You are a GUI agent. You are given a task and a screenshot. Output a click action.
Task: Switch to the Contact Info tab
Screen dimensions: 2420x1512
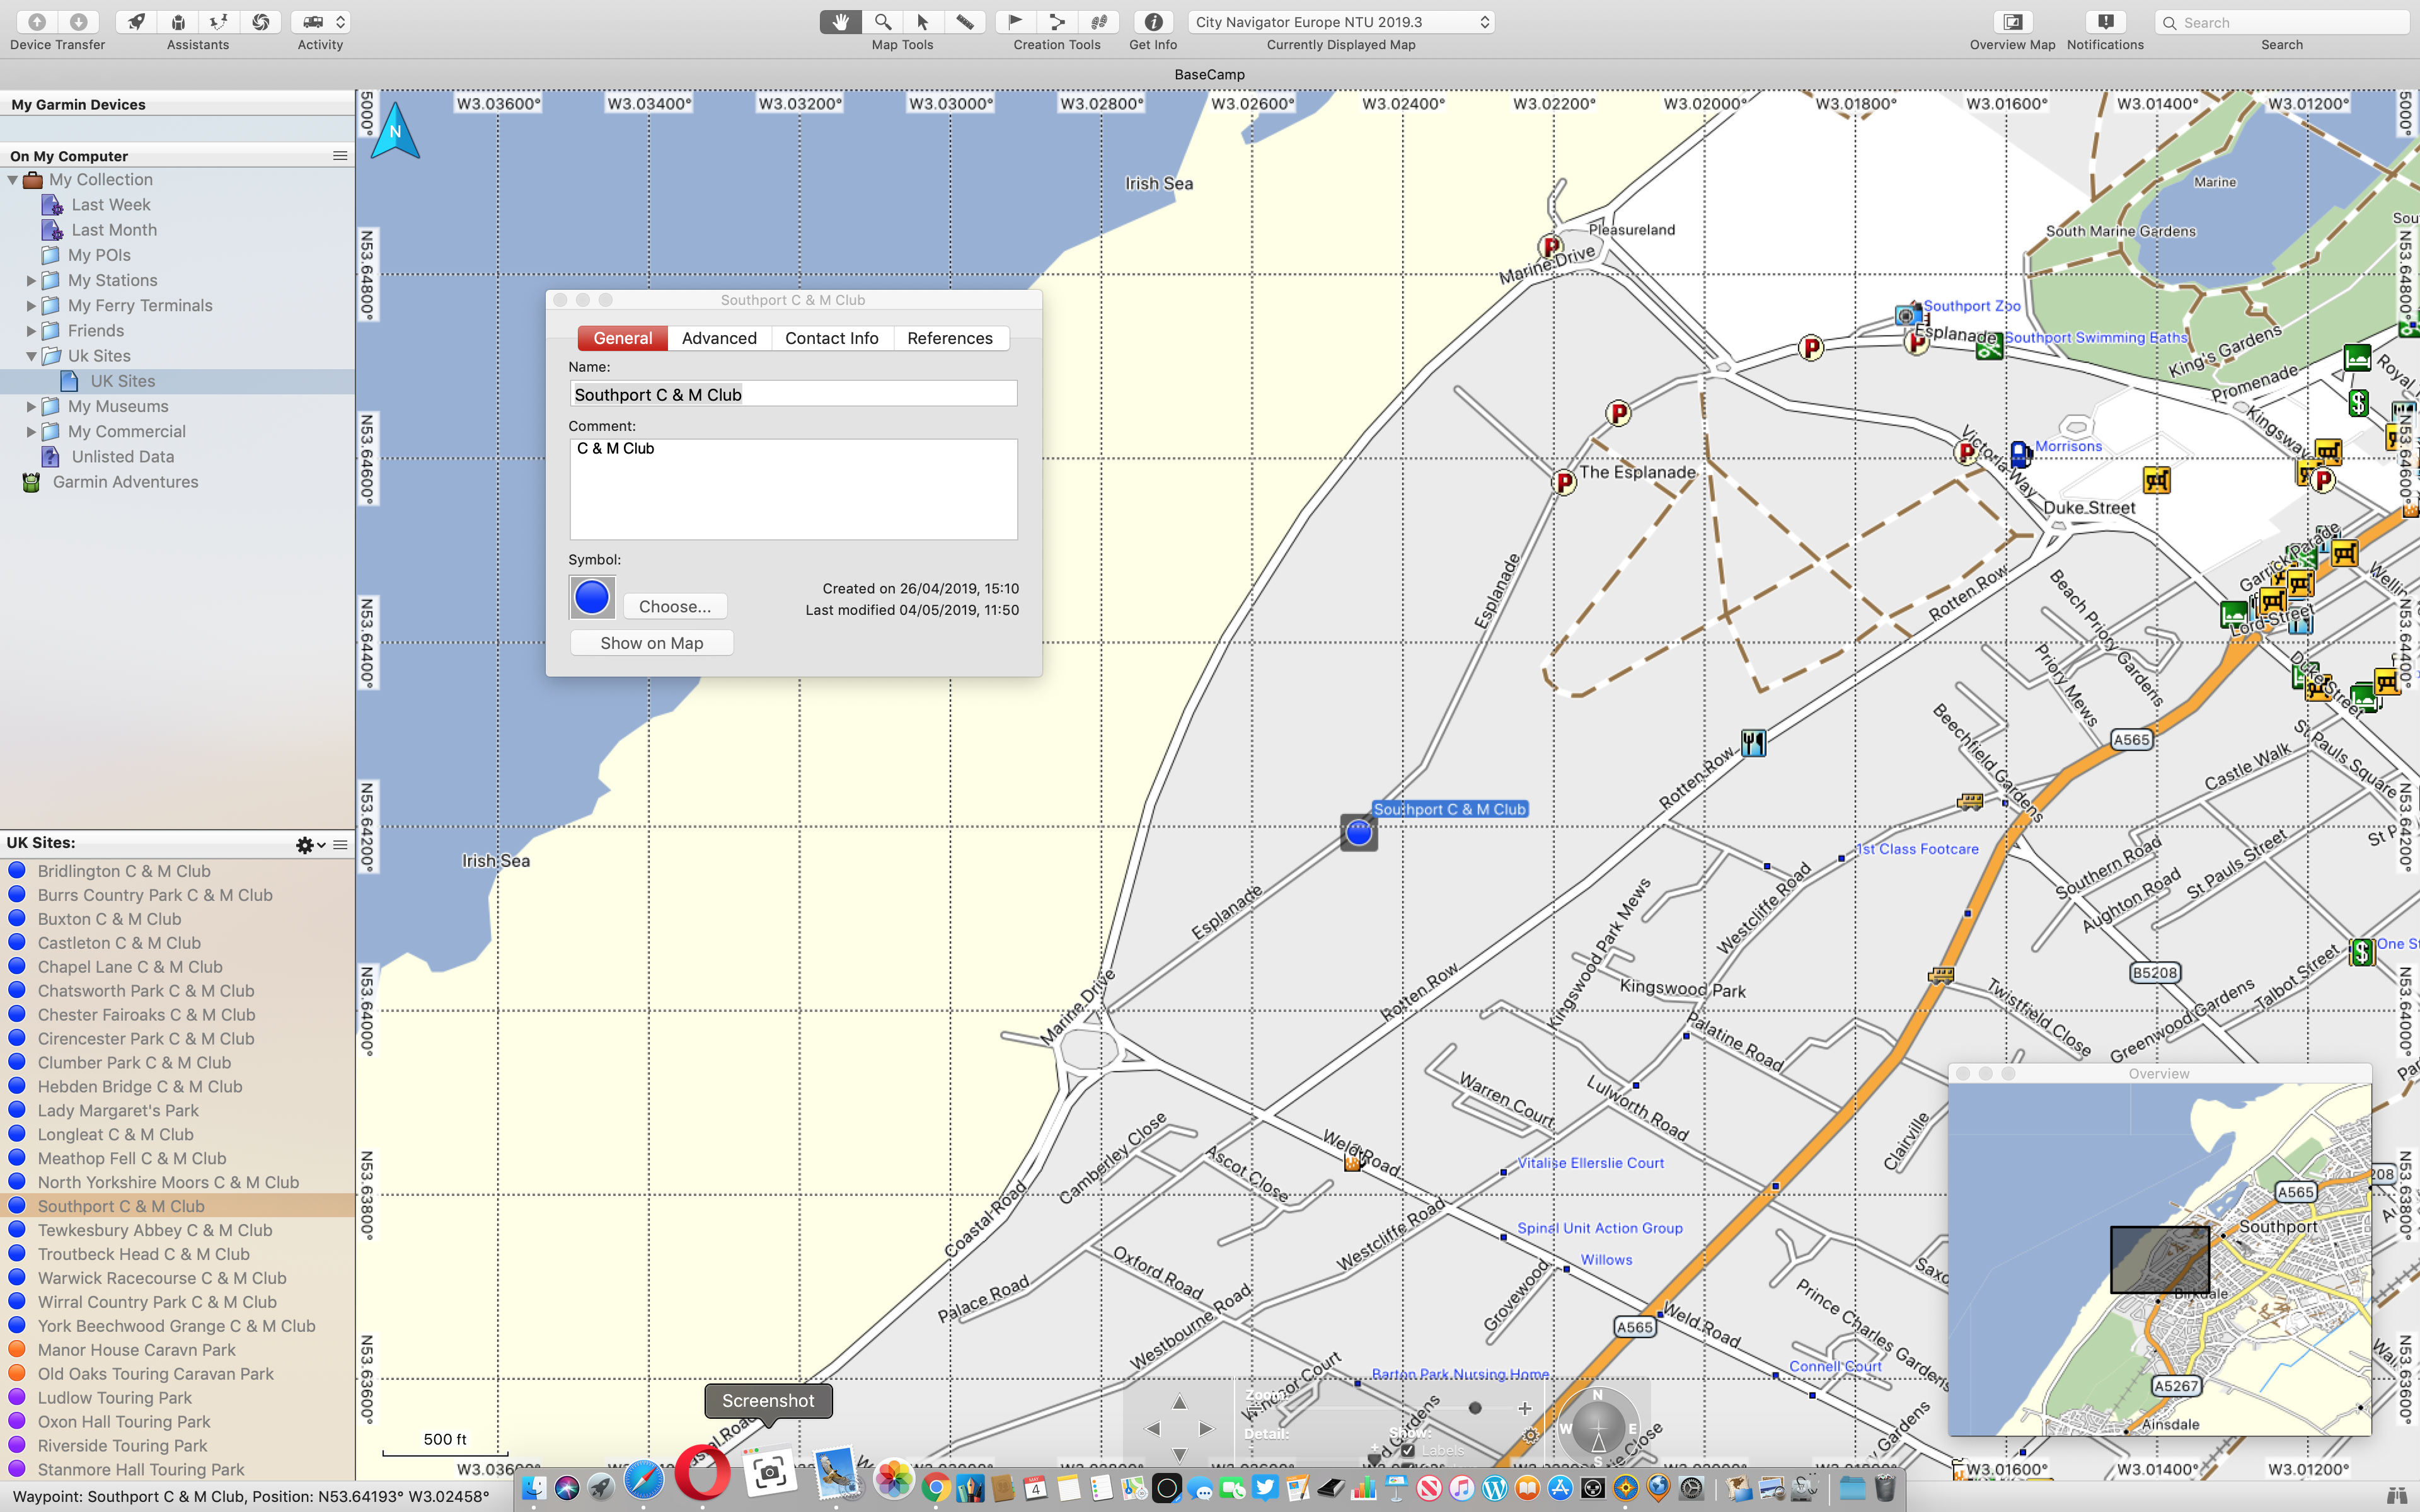click(831, 338)
